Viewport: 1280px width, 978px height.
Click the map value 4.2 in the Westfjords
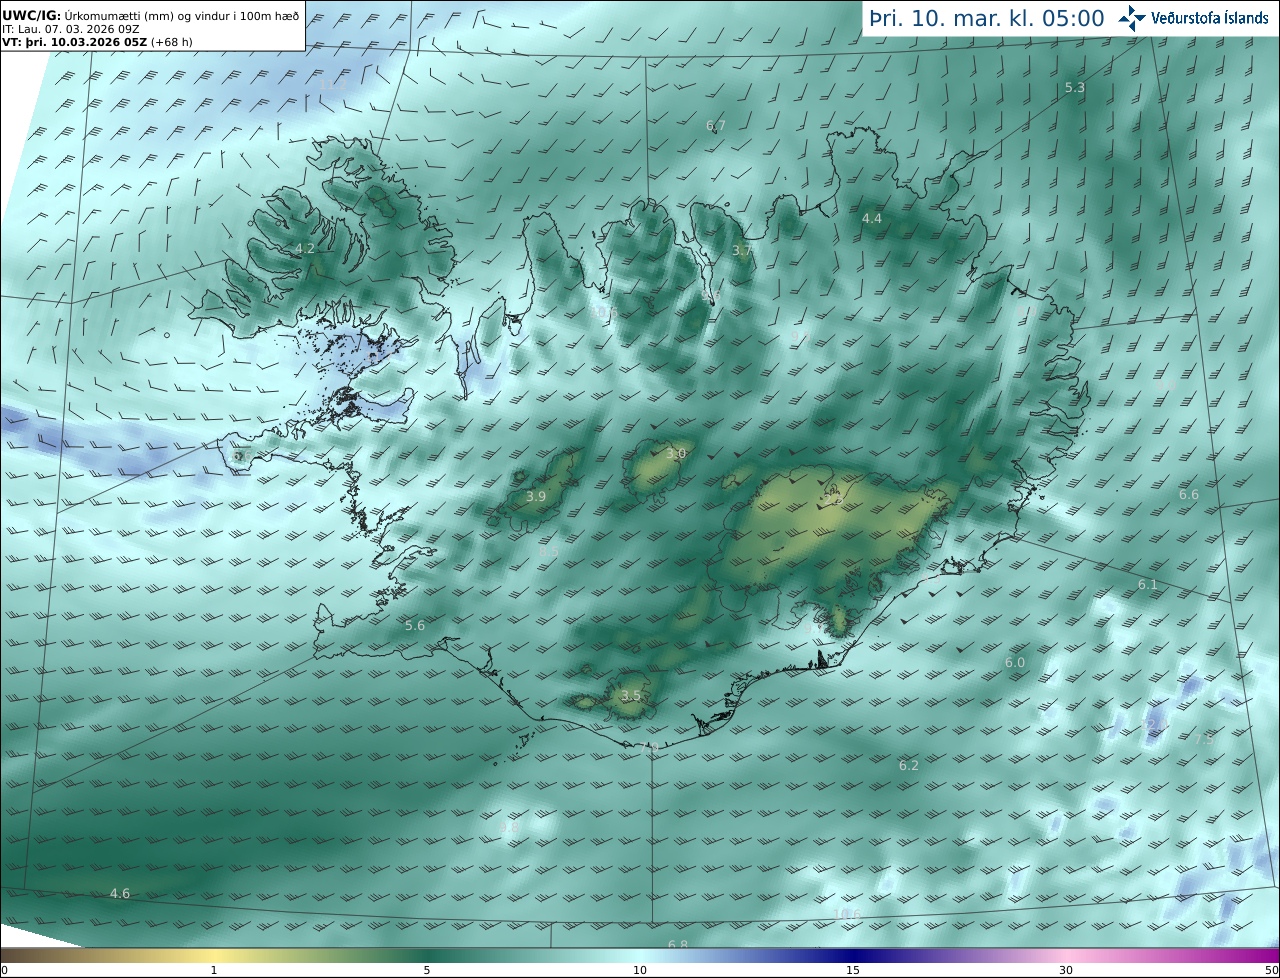point(304,249)
